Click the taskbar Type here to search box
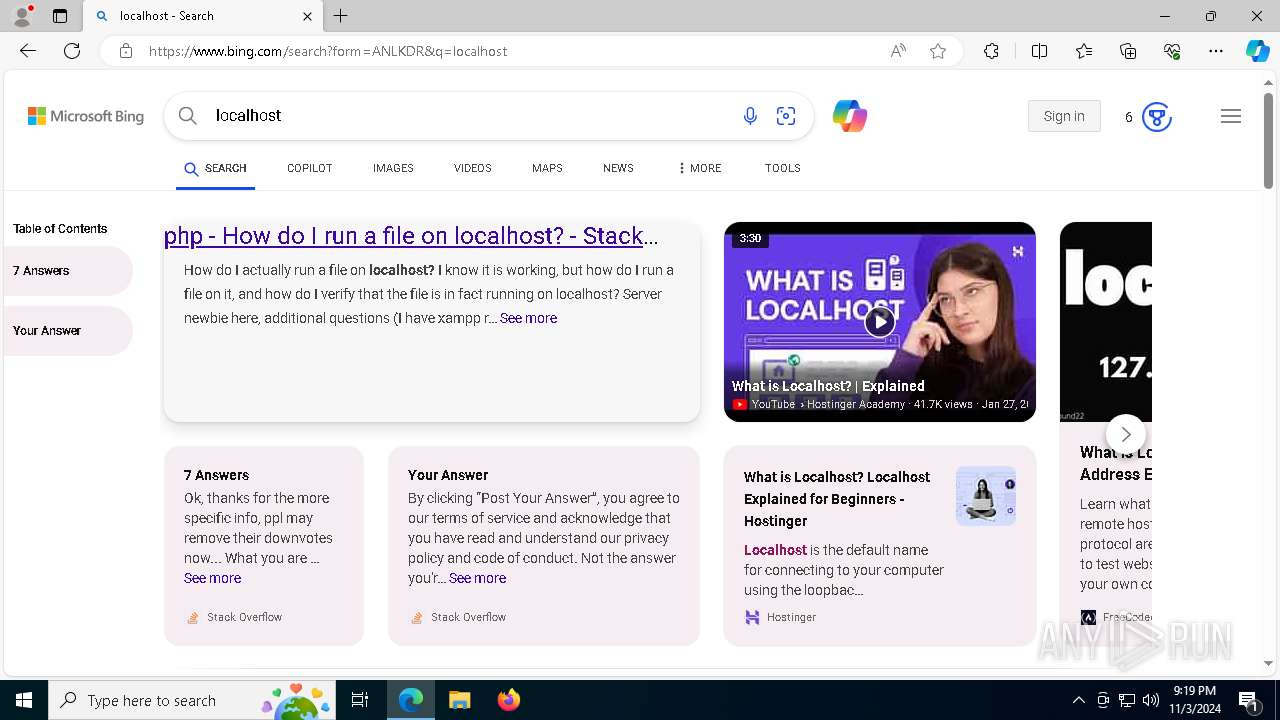 (192, 700)
